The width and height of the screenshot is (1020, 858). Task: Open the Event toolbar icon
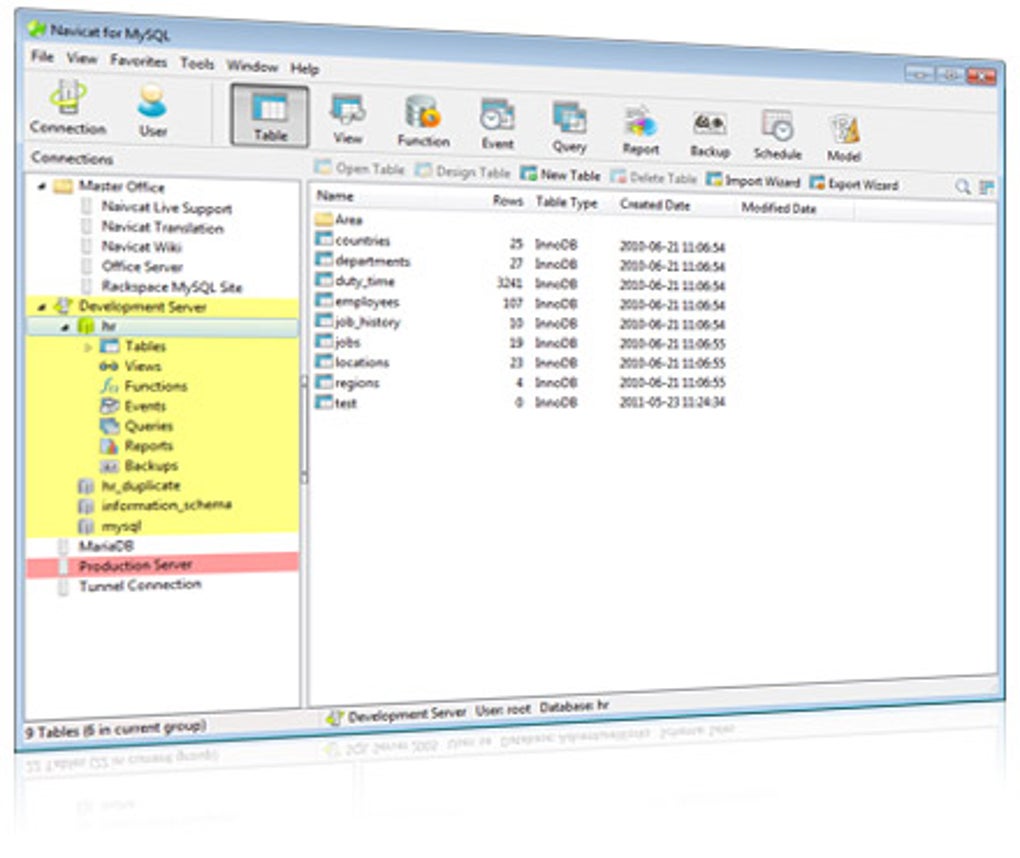pyautogui.click(x=498, y=124)
